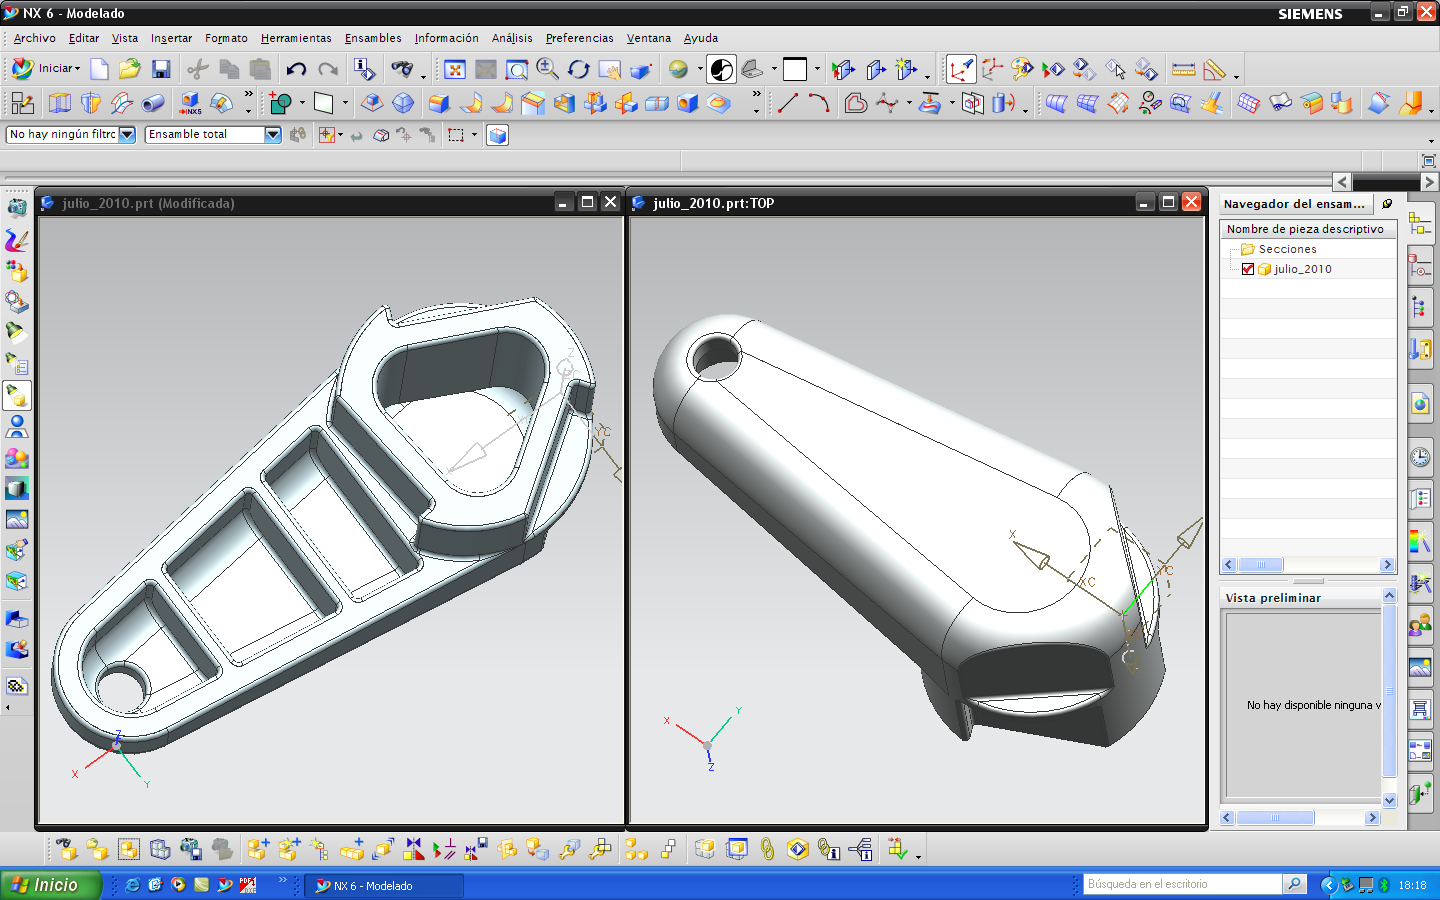Expand the binoculars toolbar options arrow
The image size is (1440, 900).
(423, 76)
